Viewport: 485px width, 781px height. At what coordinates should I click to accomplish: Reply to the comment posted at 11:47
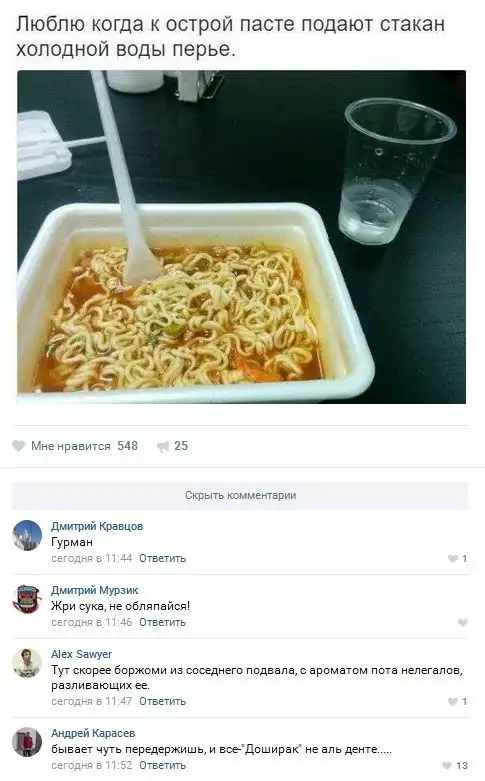coord(162,701)
